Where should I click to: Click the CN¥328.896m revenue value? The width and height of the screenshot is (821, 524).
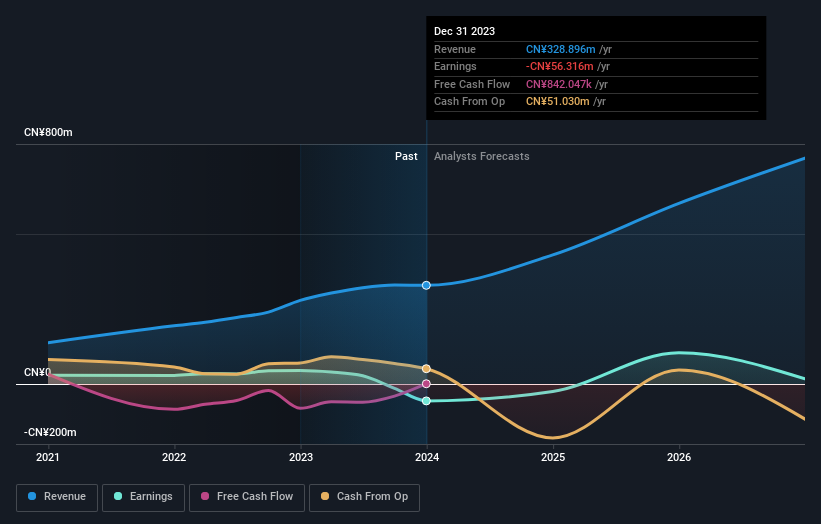click(x=561, y=49)
